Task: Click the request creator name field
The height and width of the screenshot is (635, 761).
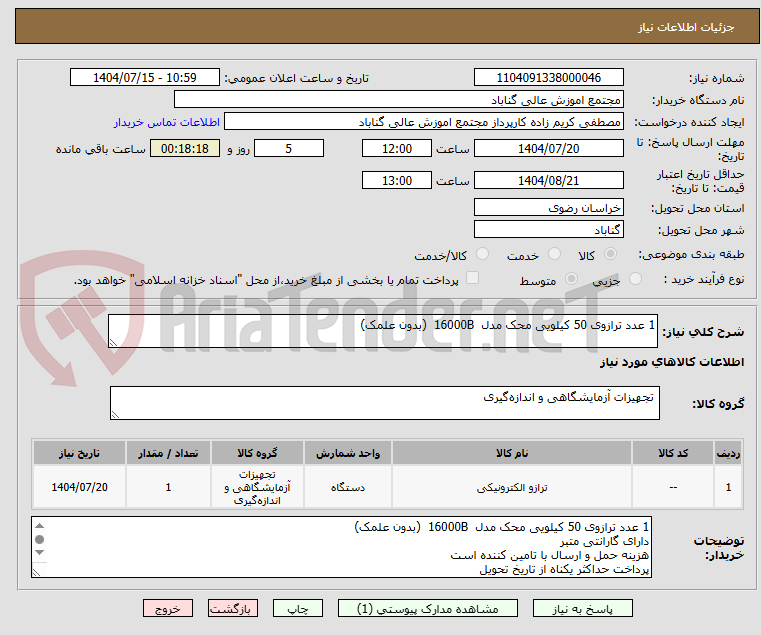Action: click(424, 122)
